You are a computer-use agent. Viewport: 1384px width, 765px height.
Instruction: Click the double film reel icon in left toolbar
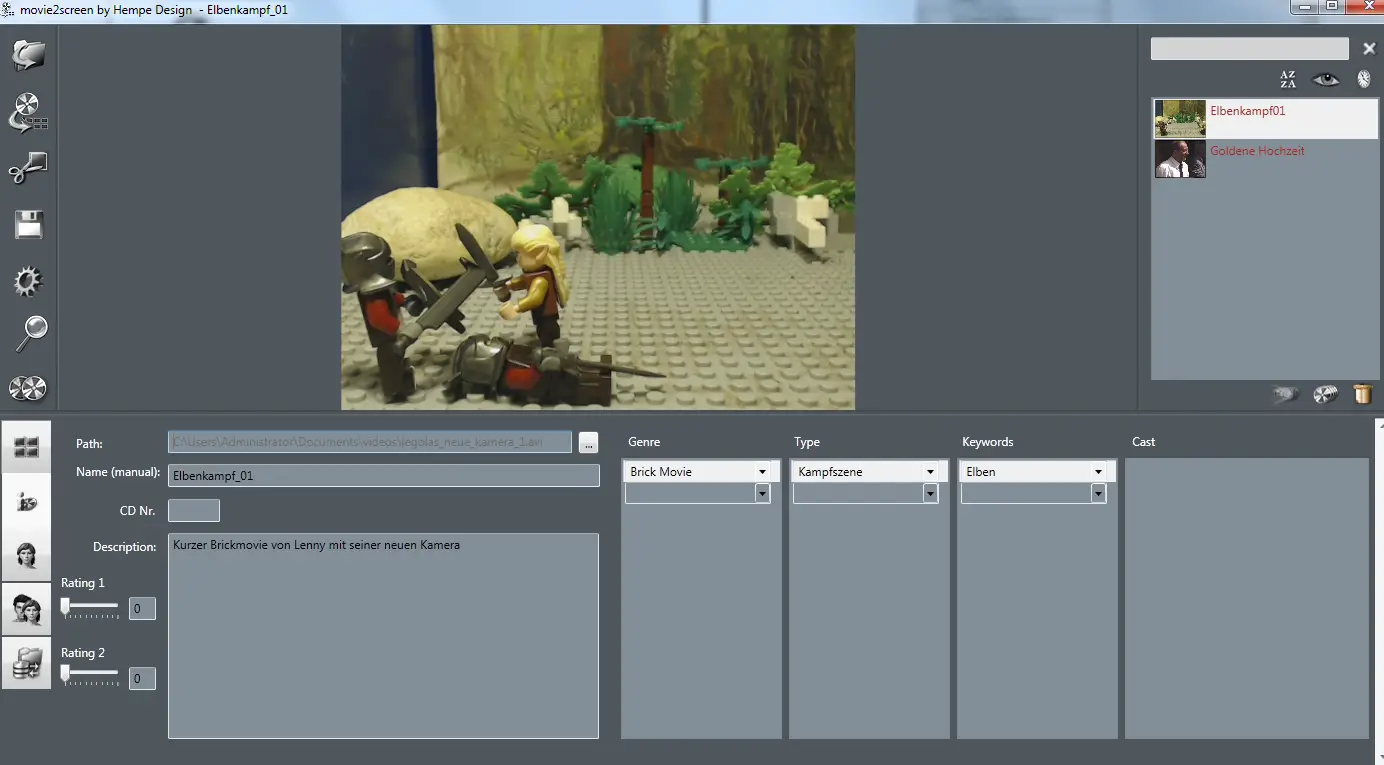click(28, 389)
